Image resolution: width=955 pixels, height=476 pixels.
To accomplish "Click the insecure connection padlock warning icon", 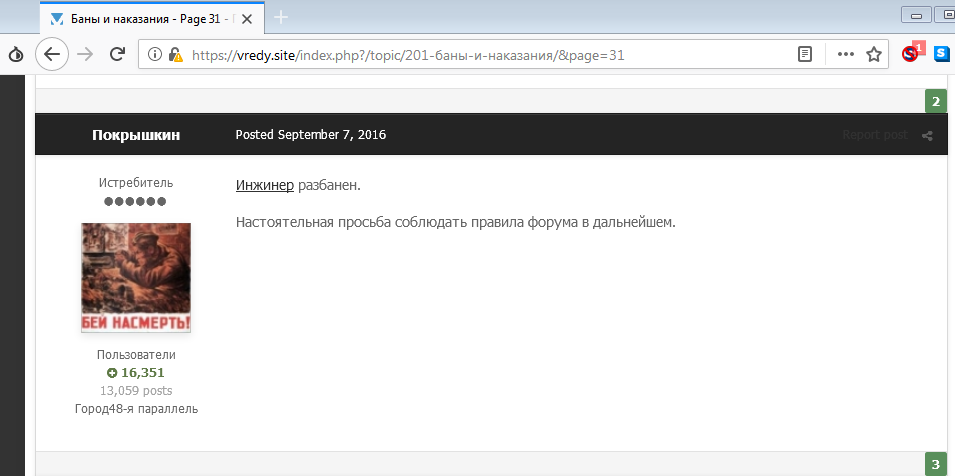I will tap(175, 55).
